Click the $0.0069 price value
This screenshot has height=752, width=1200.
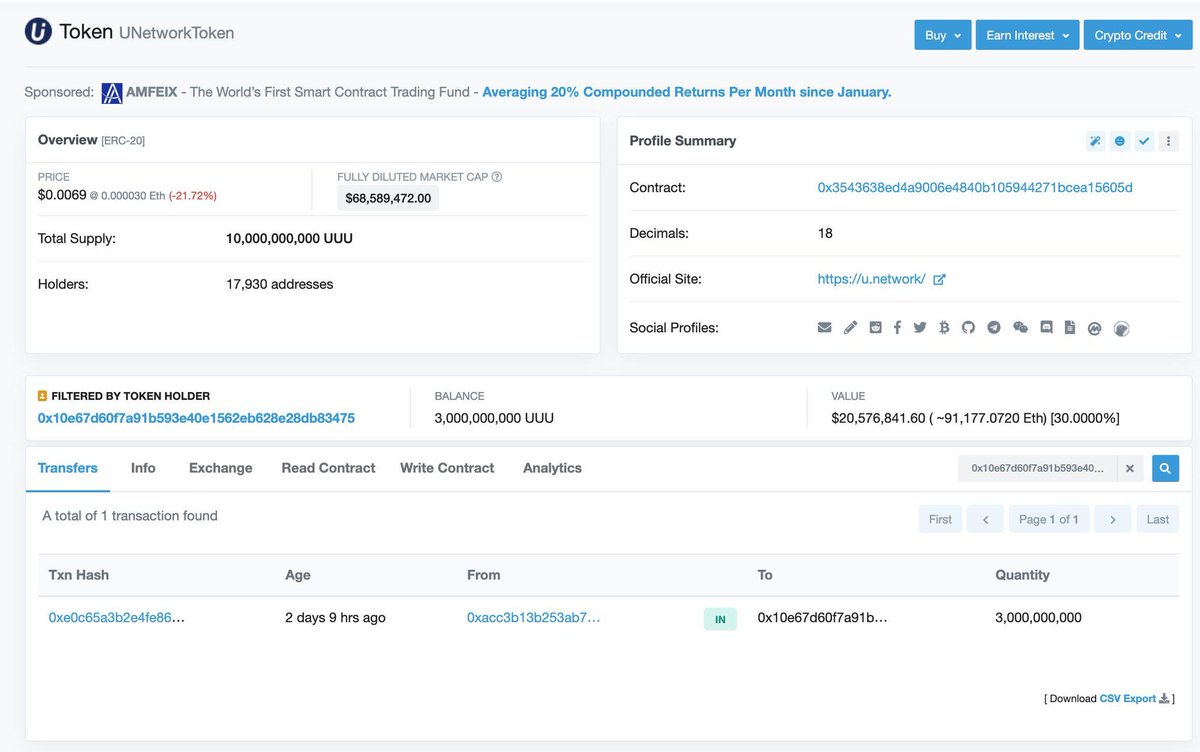[x=62, y=195]
